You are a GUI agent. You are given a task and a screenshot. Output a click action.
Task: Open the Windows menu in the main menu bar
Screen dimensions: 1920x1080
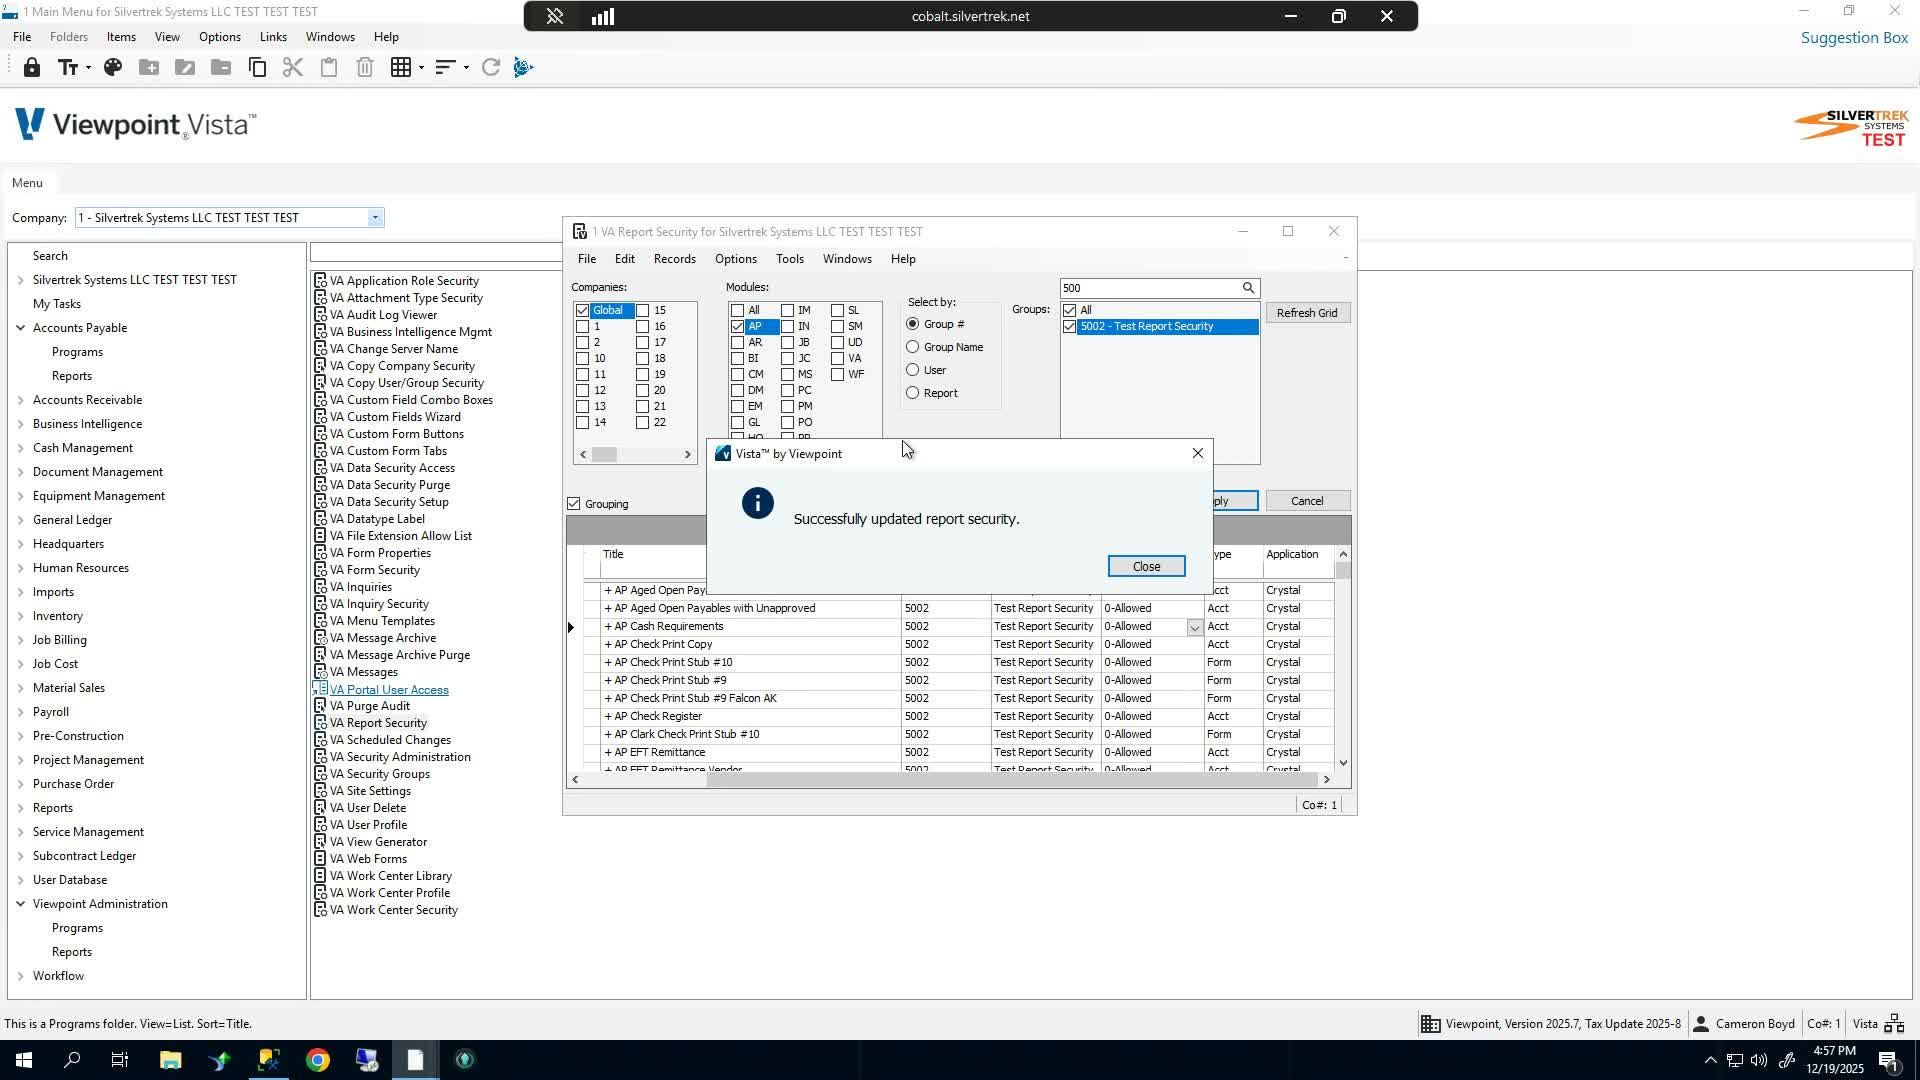pos(330,37)
